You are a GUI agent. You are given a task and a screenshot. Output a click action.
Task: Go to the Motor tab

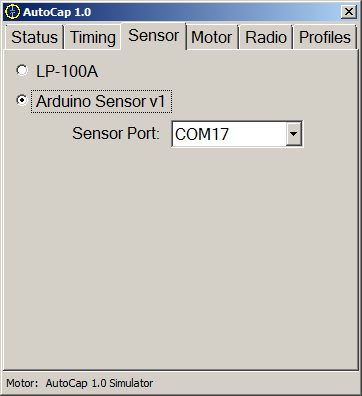tap(212, 37)
